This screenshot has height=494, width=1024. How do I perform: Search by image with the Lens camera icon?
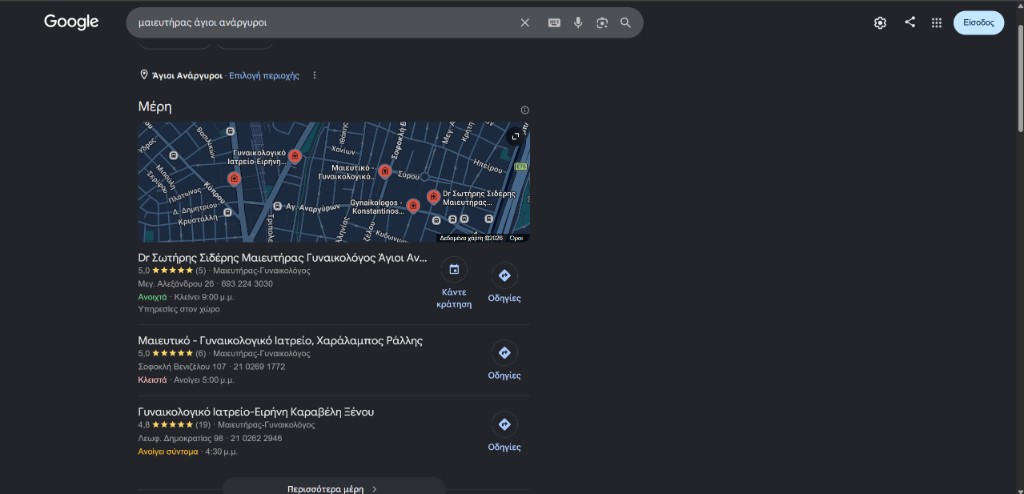tap(601, 23)
